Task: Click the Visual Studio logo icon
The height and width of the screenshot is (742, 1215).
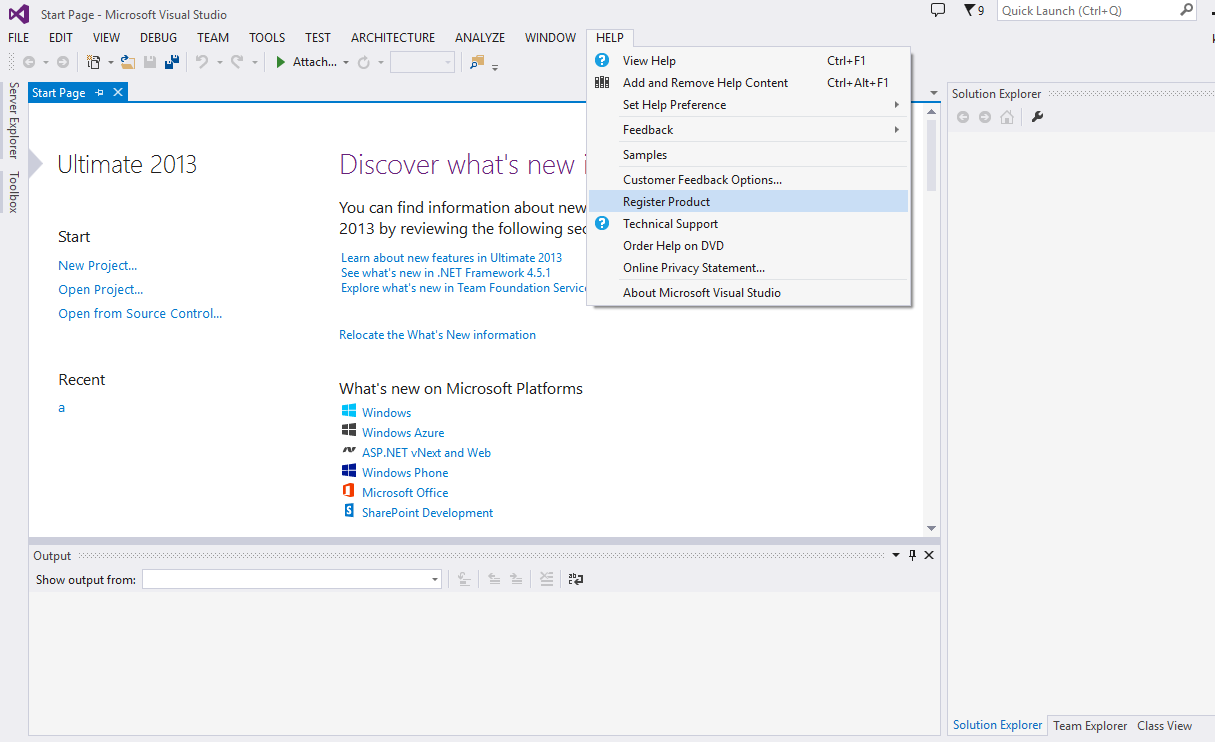Action: click(19, 14)
